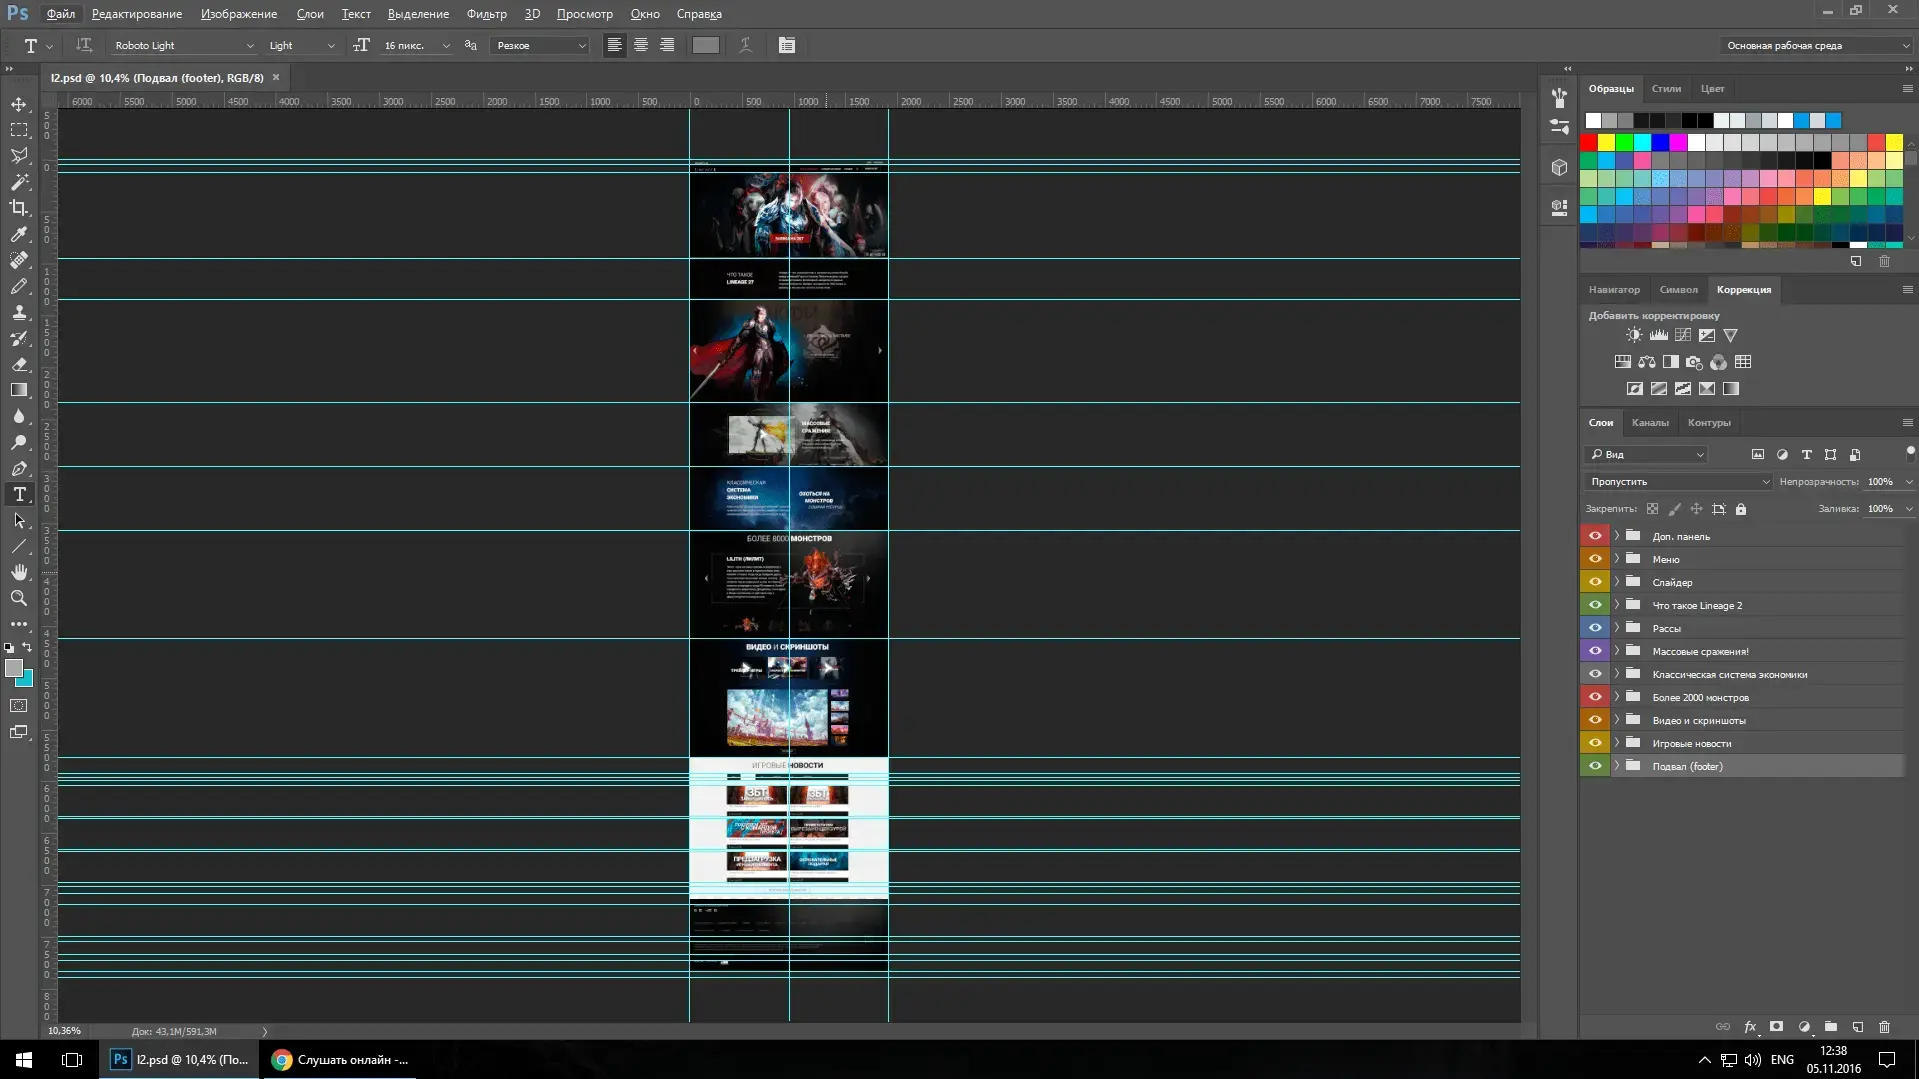Open the Основная рабочая среда workspace dropdown
The height and width of the screenshot is (1079, 1919).
pos(1817,45)
